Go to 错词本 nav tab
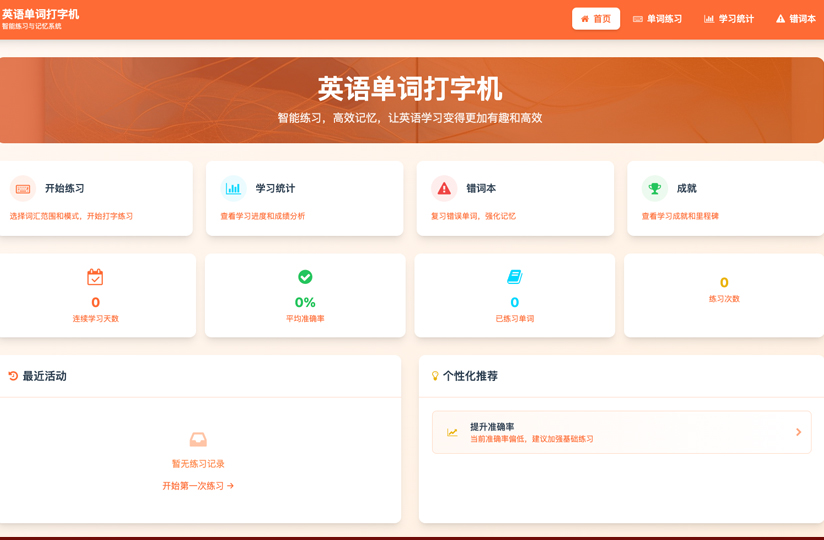Viewport: 824px width, 540px height. [796, 19]
